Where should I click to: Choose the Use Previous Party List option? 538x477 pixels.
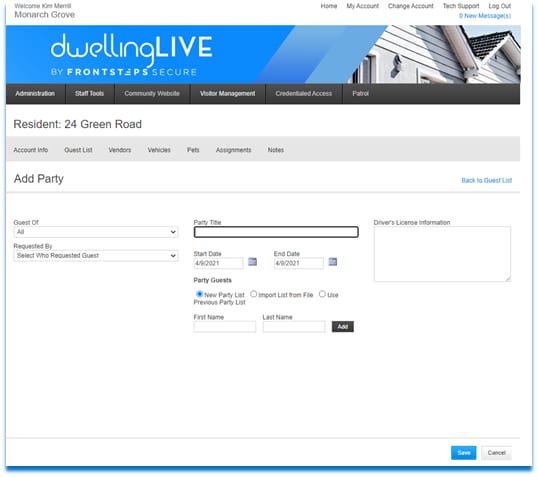click(x=322, y=294)
